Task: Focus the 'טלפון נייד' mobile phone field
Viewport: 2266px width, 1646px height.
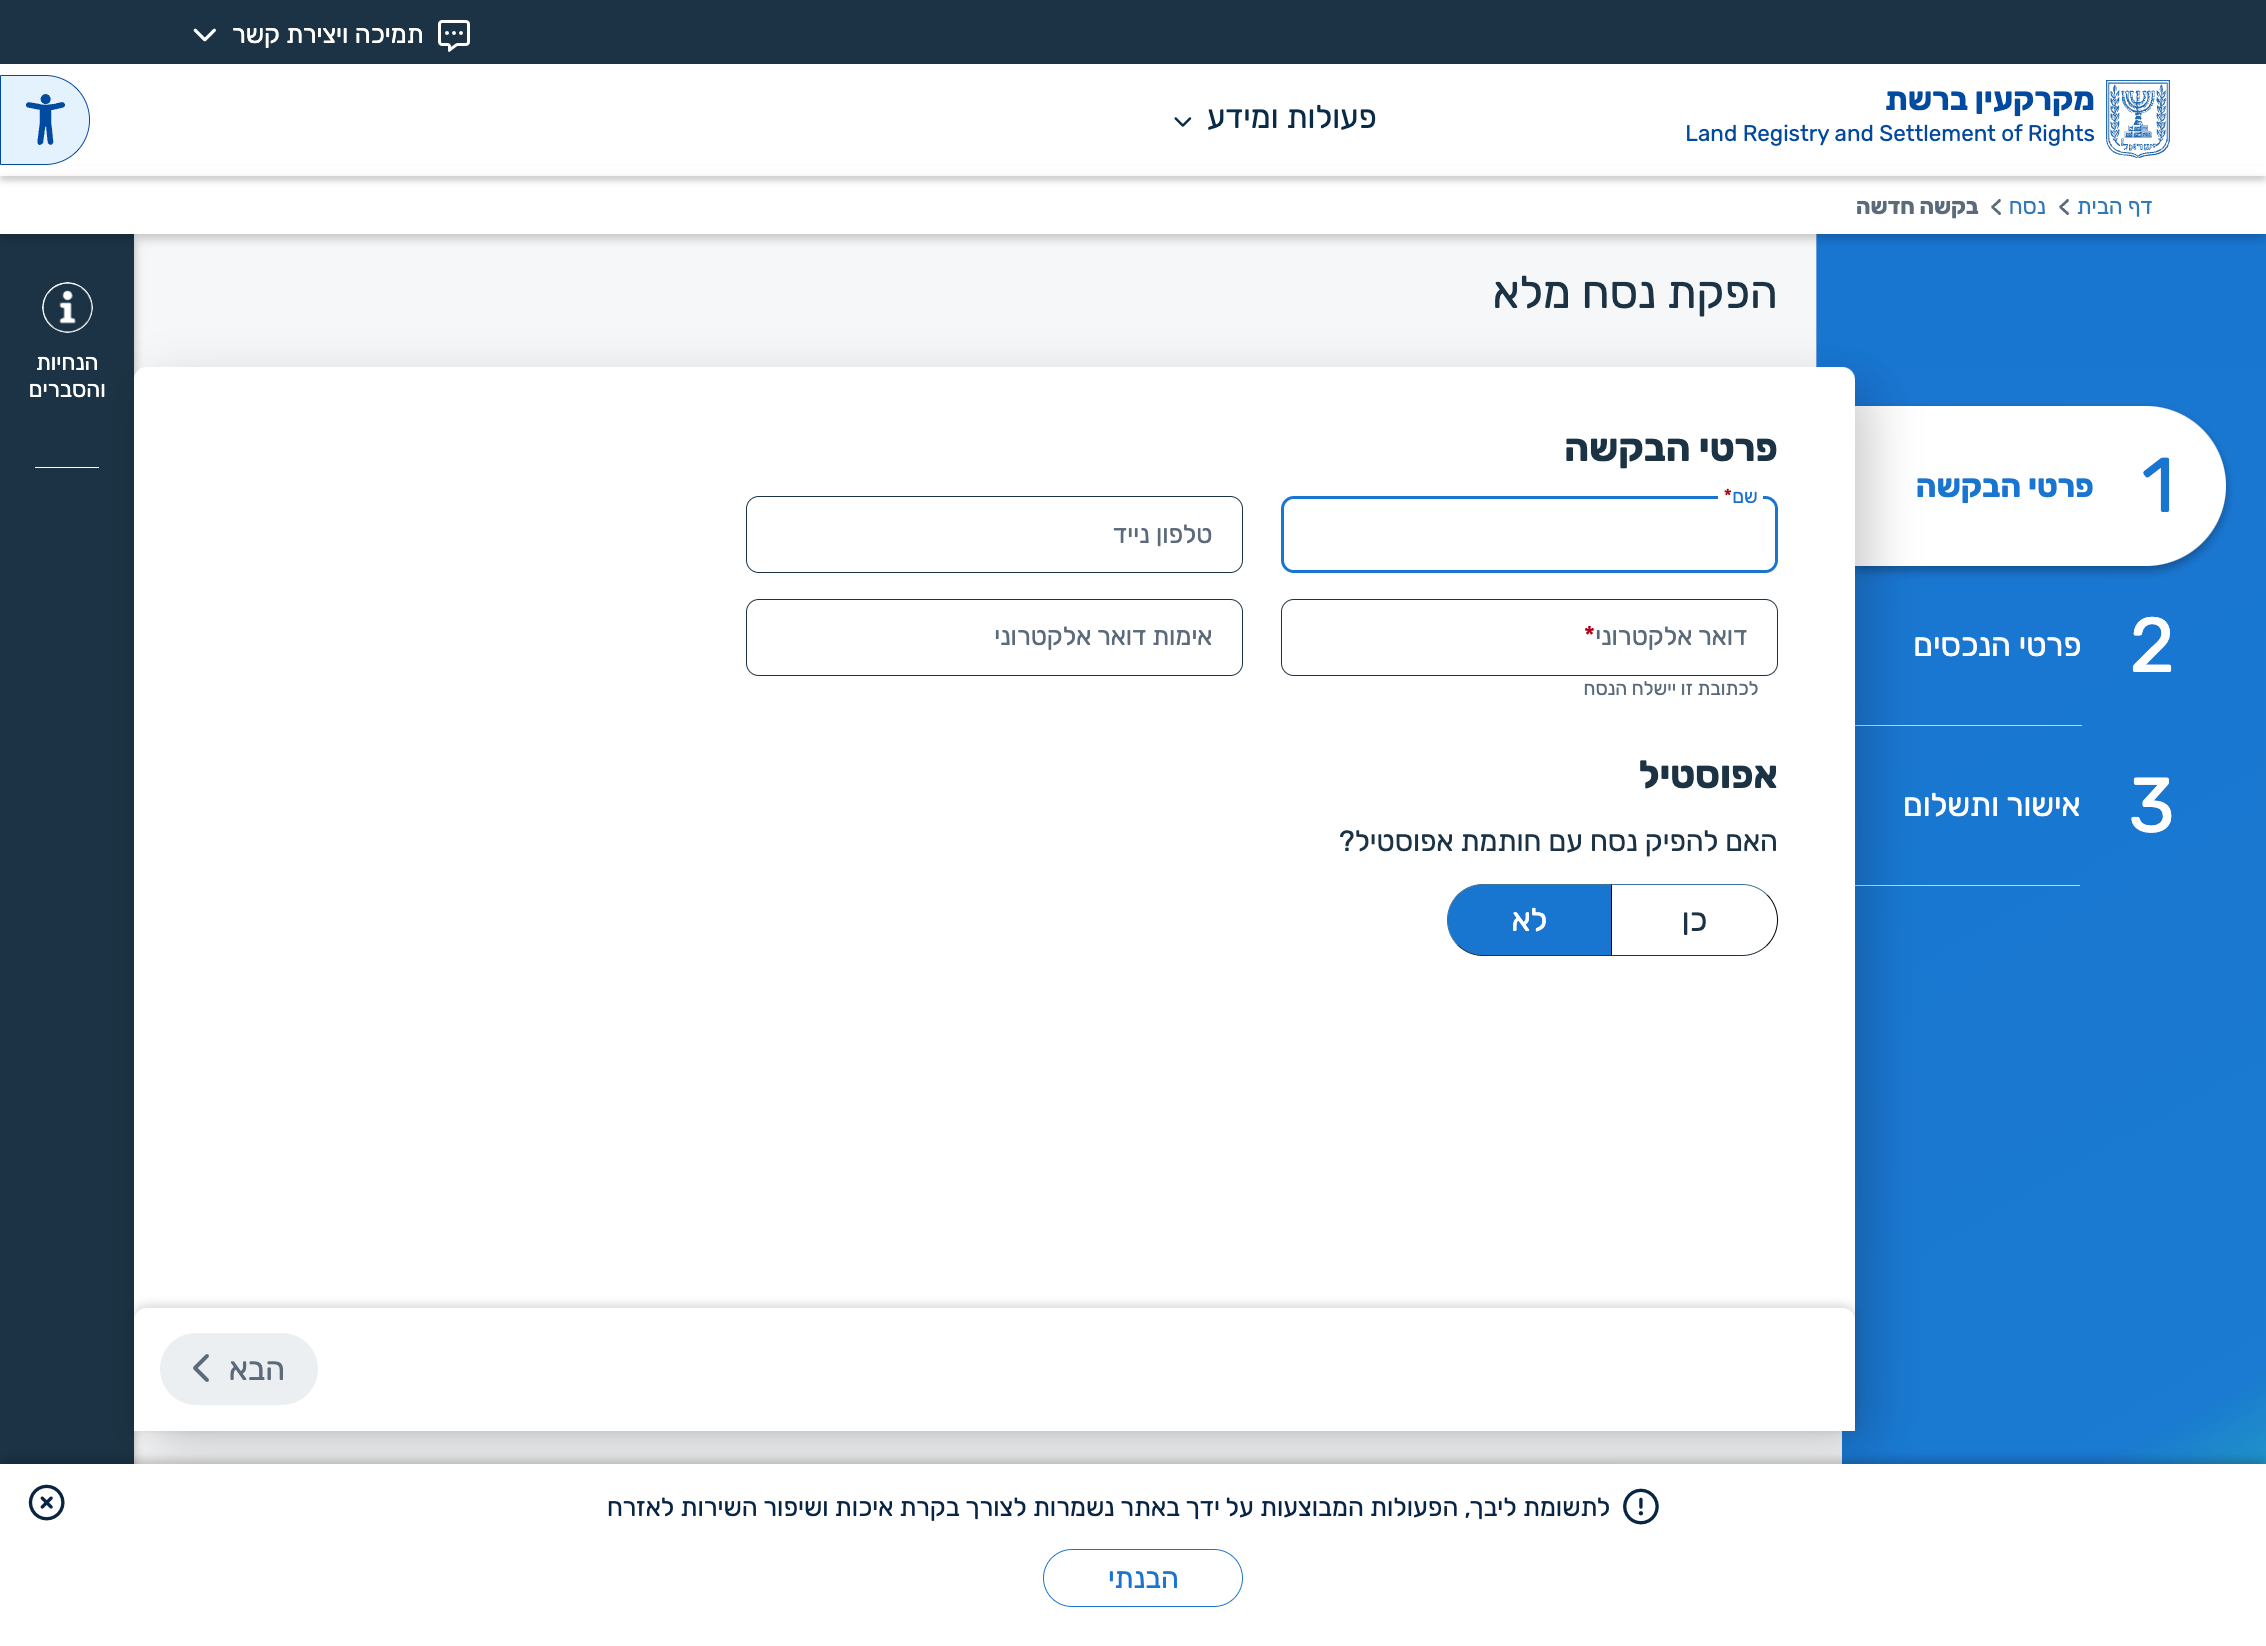Action: (x=994, y=535)
